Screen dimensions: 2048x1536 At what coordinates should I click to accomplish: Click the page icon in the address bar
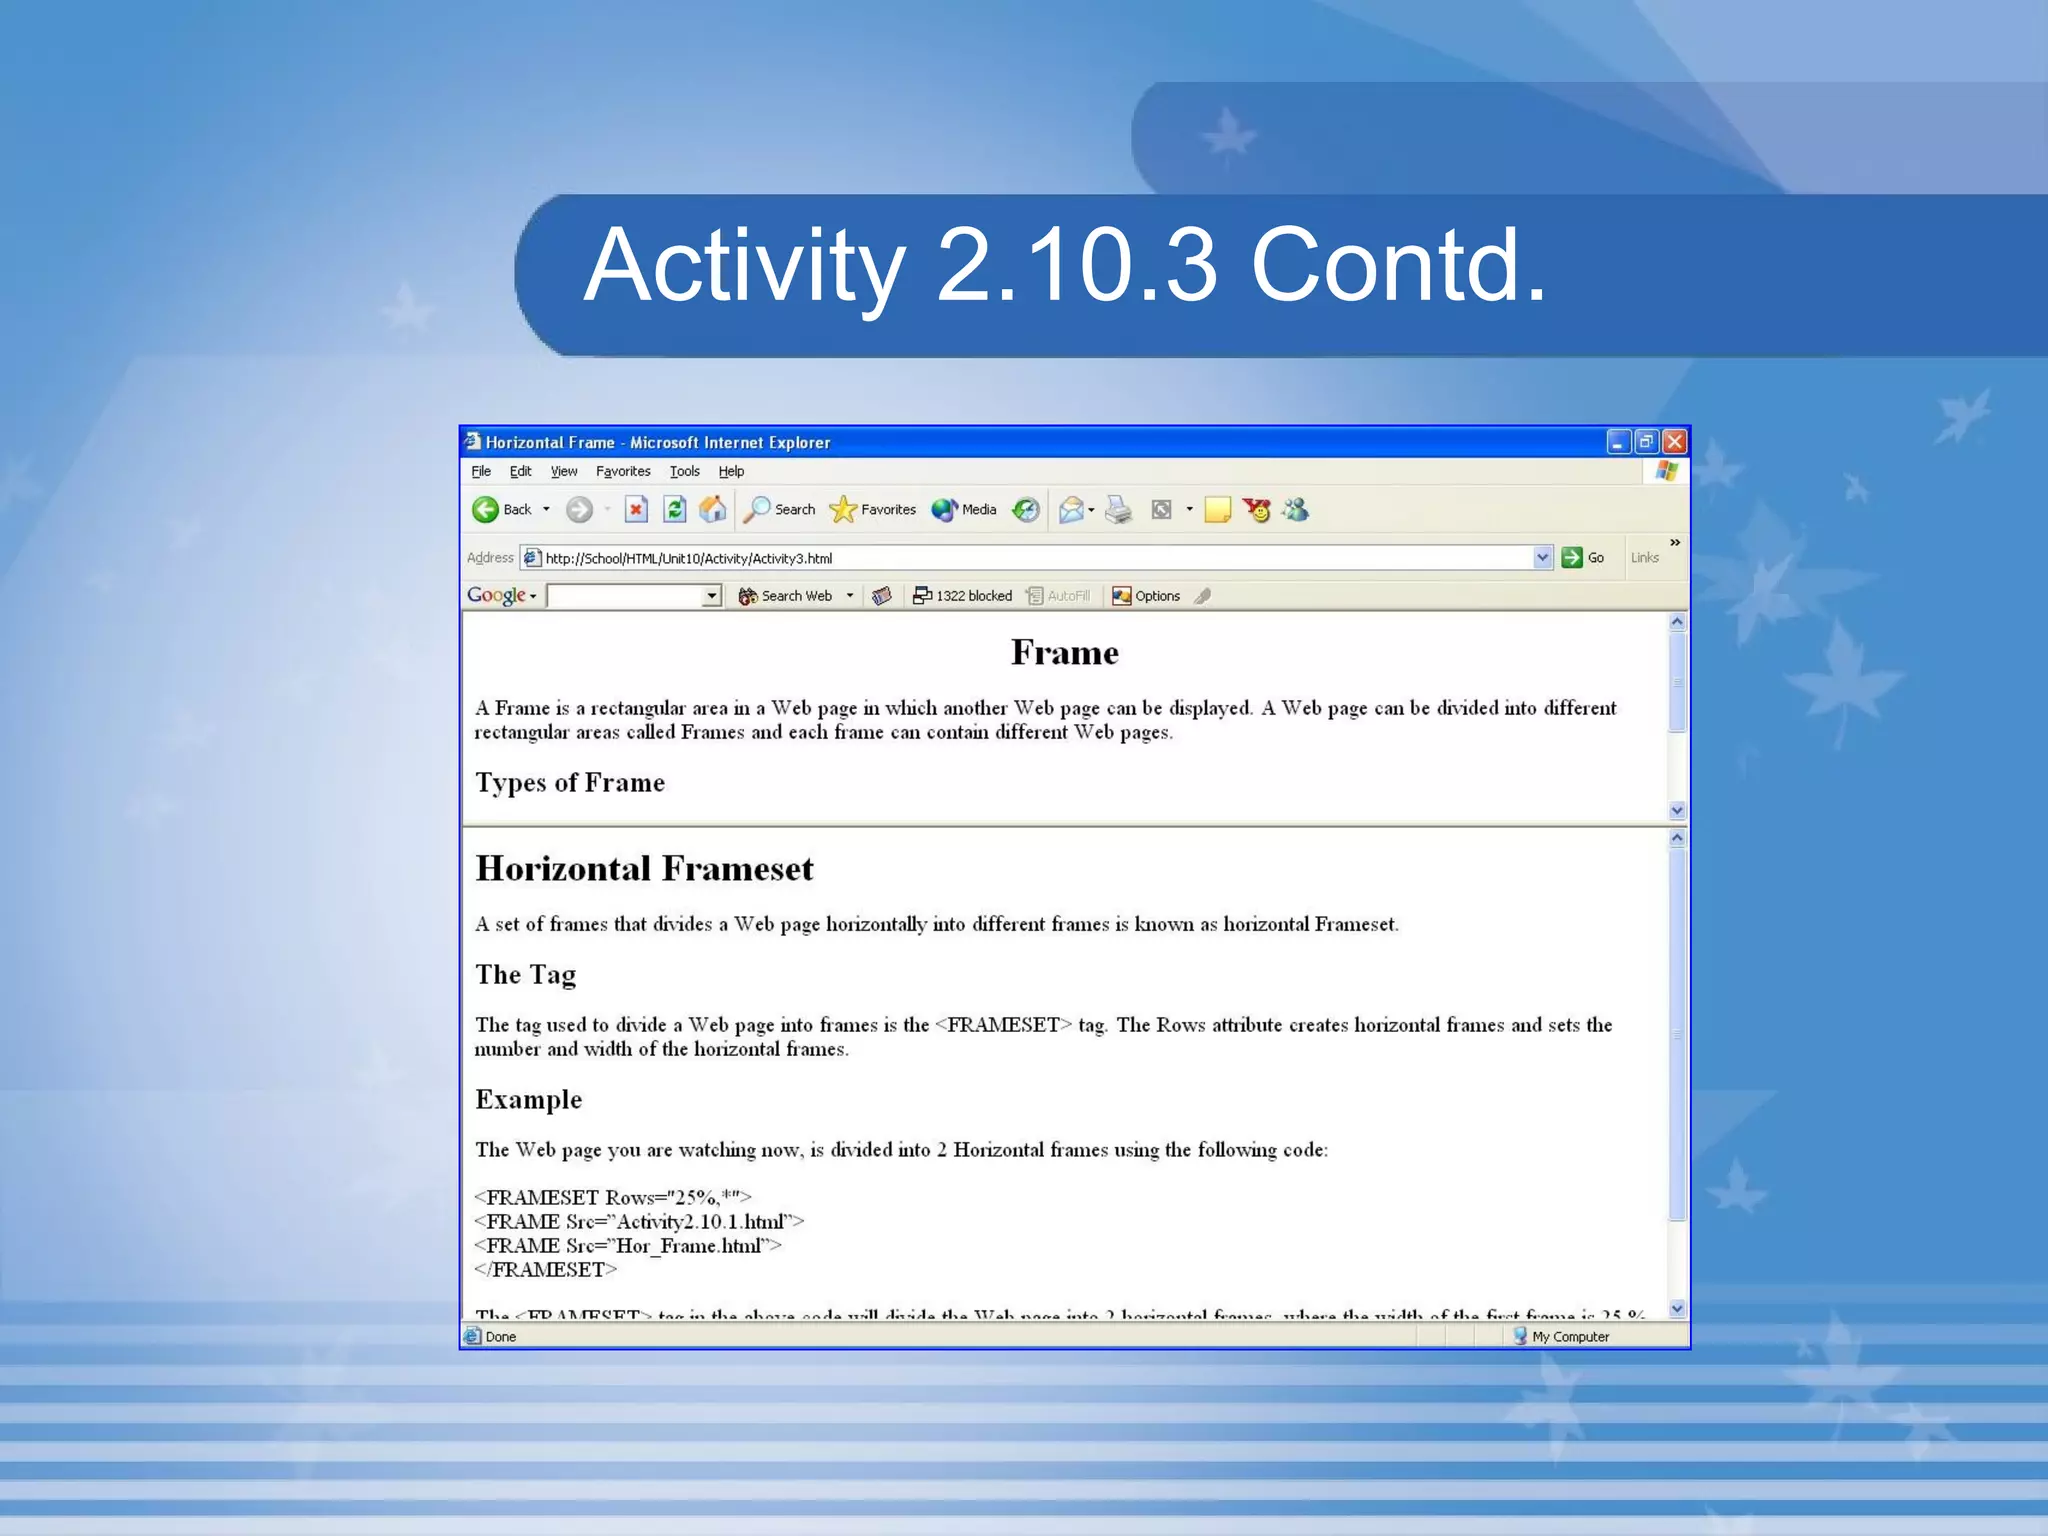(533, 558)
